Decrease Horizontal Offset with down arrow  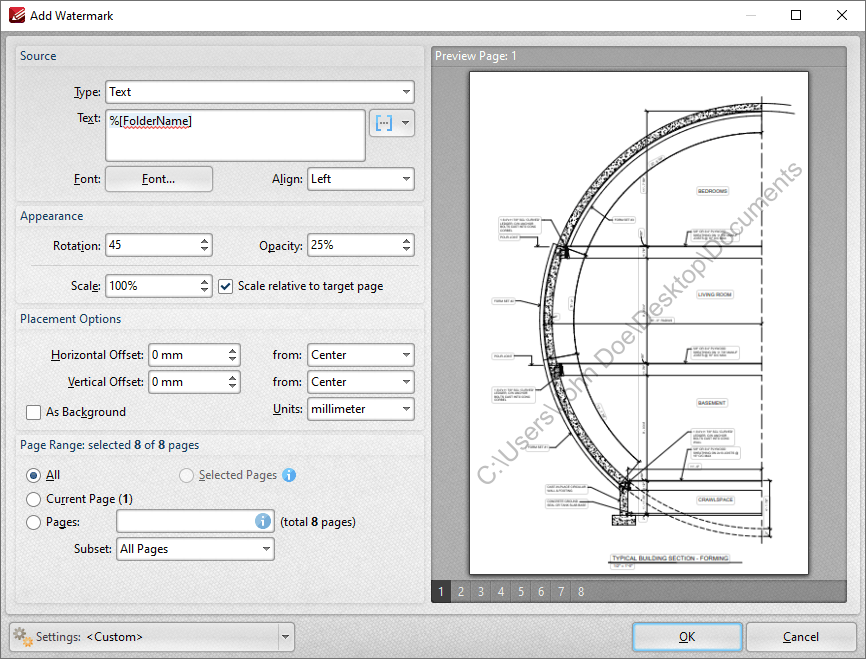click(x=233, y=360)
